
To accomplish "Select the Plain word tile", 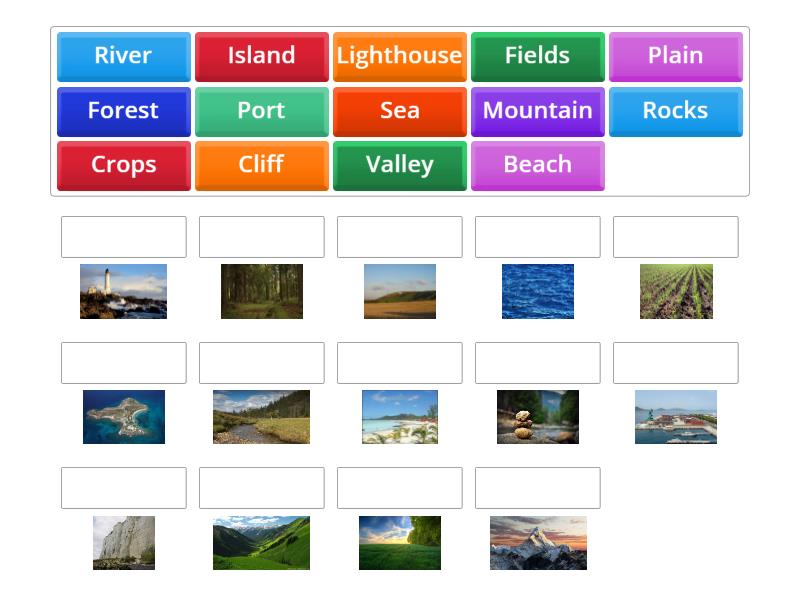I will [675, 56].
